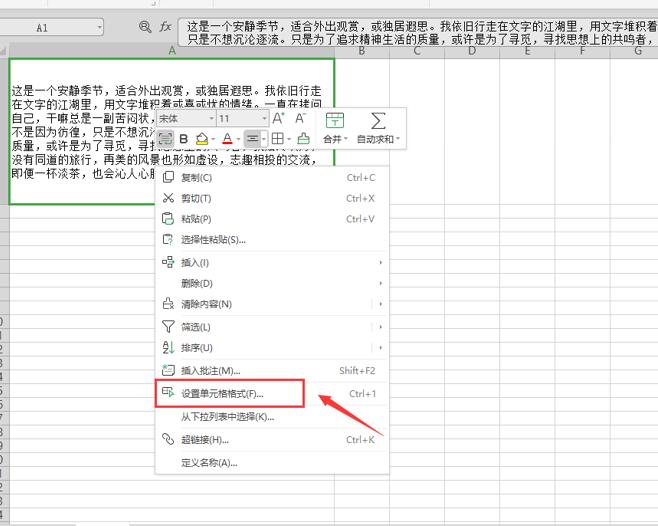Decrease font size with the smaller A icon
The width and height of the screenshot is (658, 526).
click(299, 118)
